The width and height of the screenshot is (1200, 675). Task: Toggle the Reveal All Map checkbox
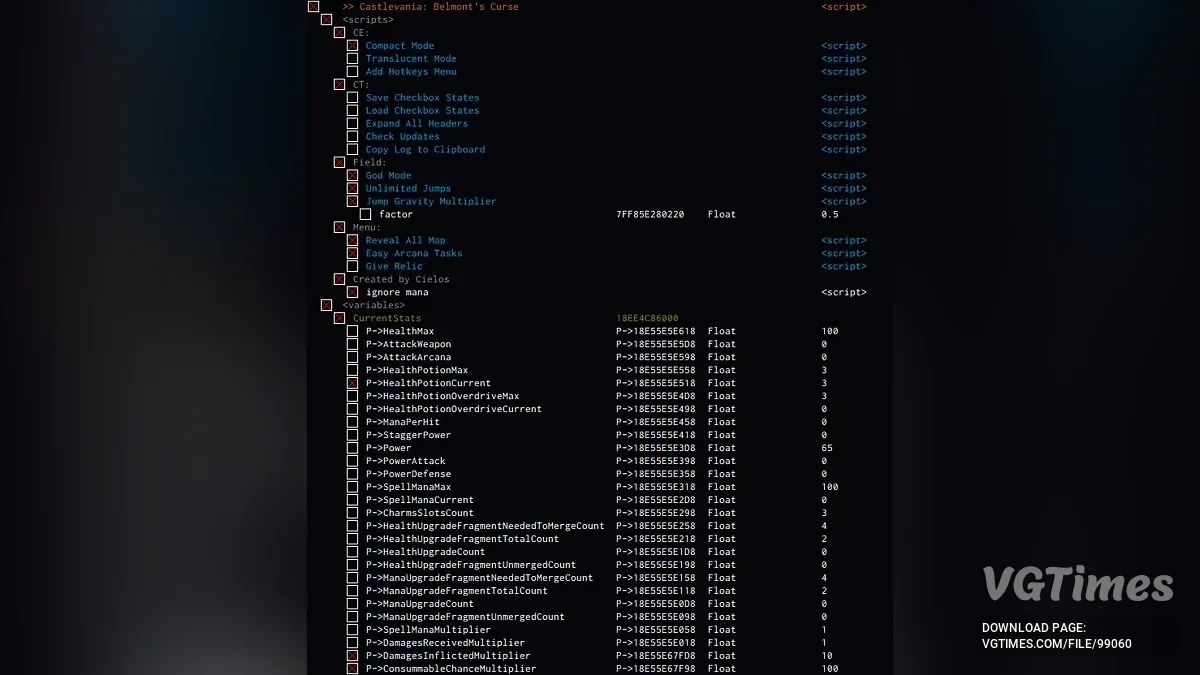tap(352, 241)
